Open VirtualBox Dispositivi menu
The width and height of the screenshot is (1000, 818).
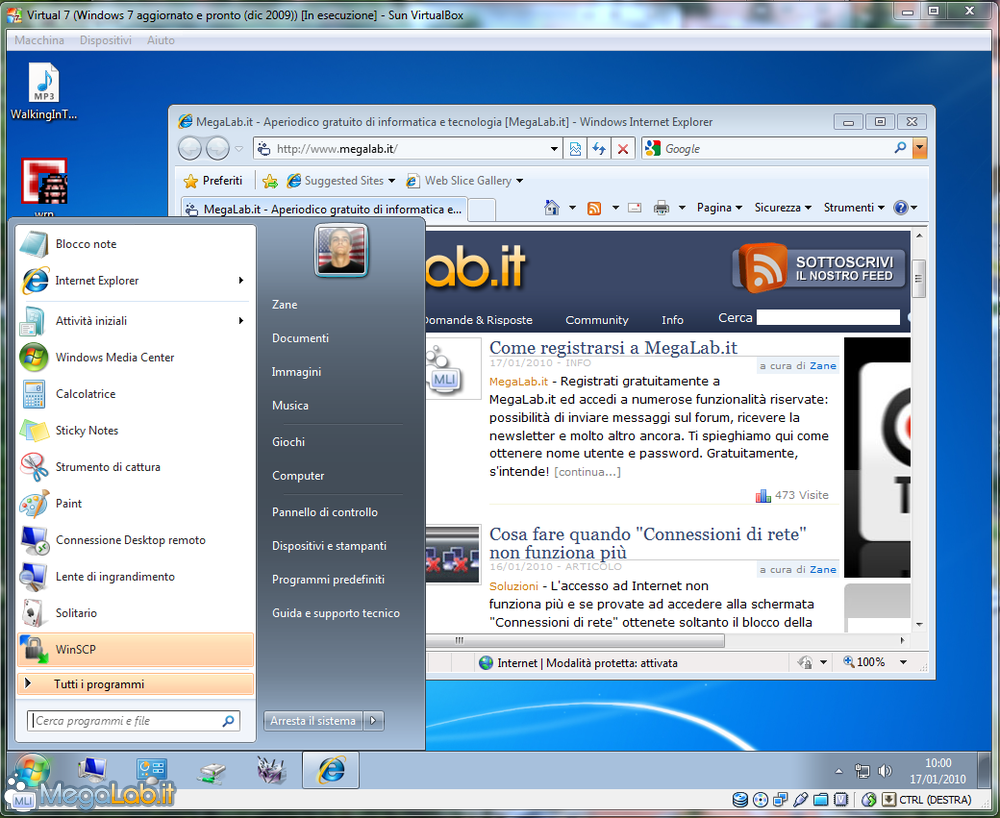pos(106,40)
